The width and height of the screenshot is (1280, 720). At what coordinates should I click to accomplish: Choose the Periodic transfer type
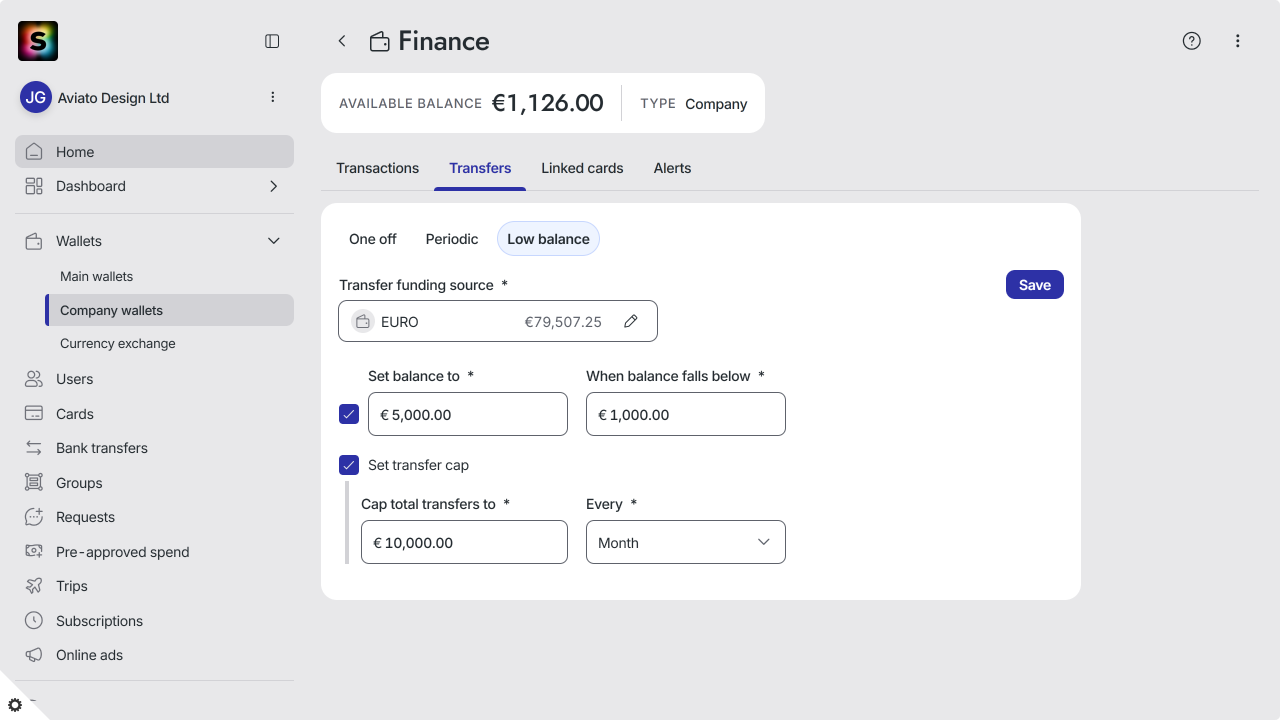452,239
